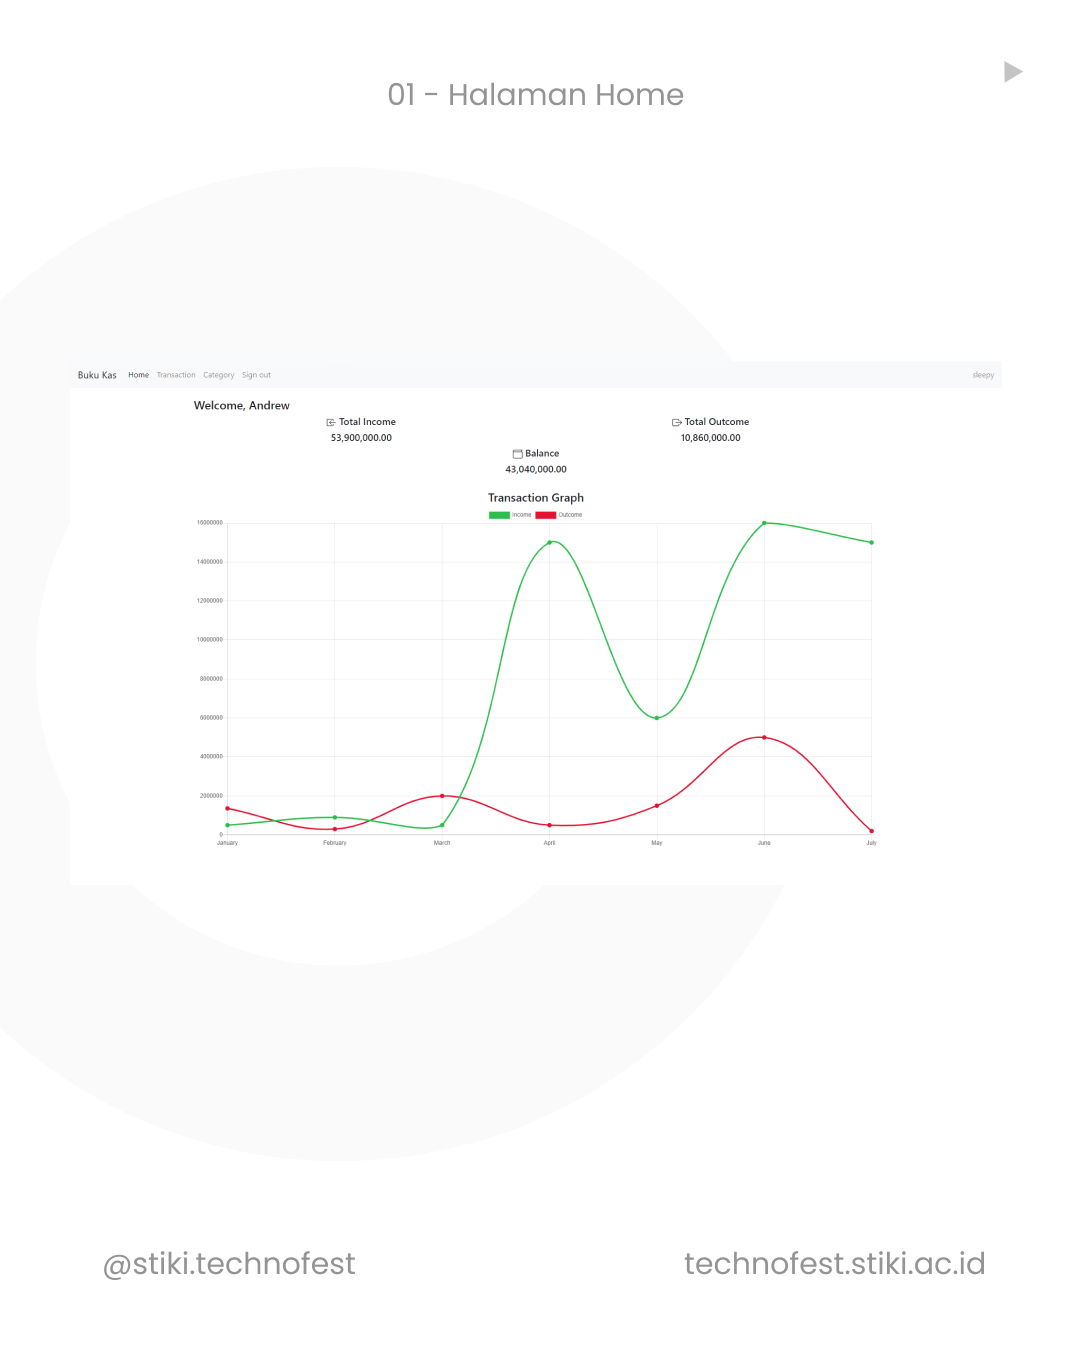Open the Buku Kas brand link
Screen dimensions: 1080x1350
point(97,376)
